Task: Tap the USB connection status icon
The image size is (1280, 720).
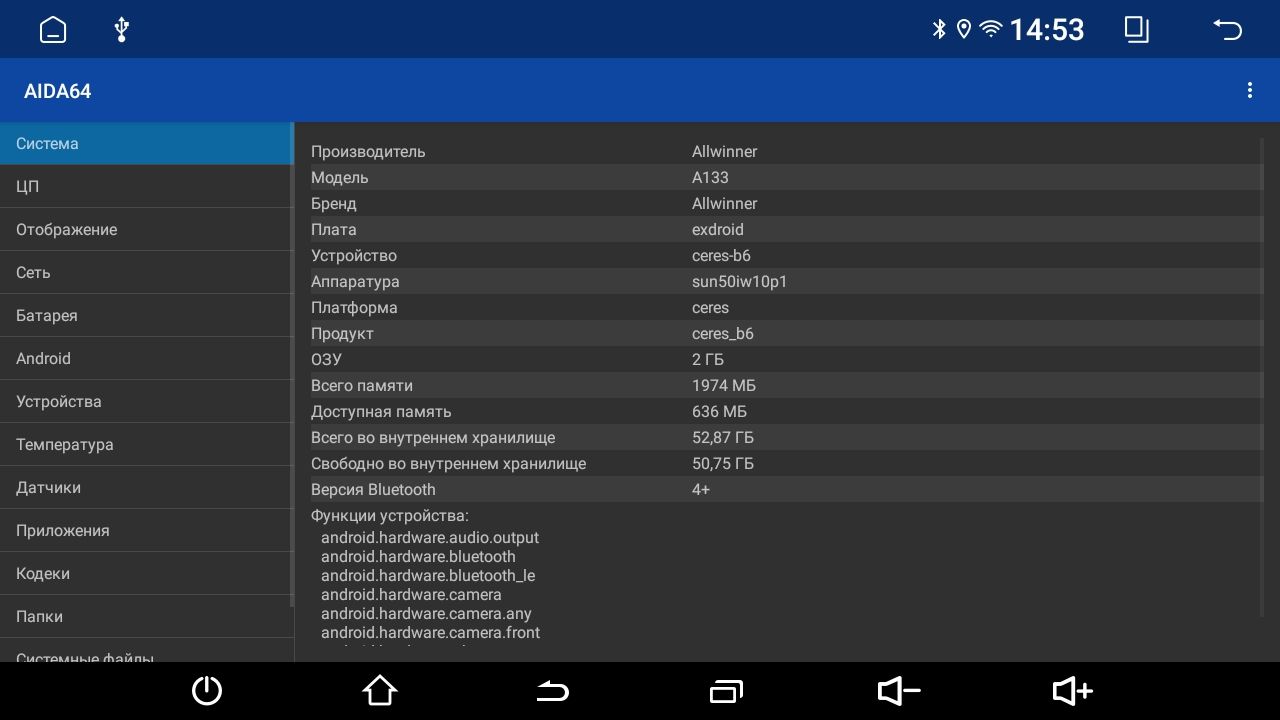Action: pos(120,29)
